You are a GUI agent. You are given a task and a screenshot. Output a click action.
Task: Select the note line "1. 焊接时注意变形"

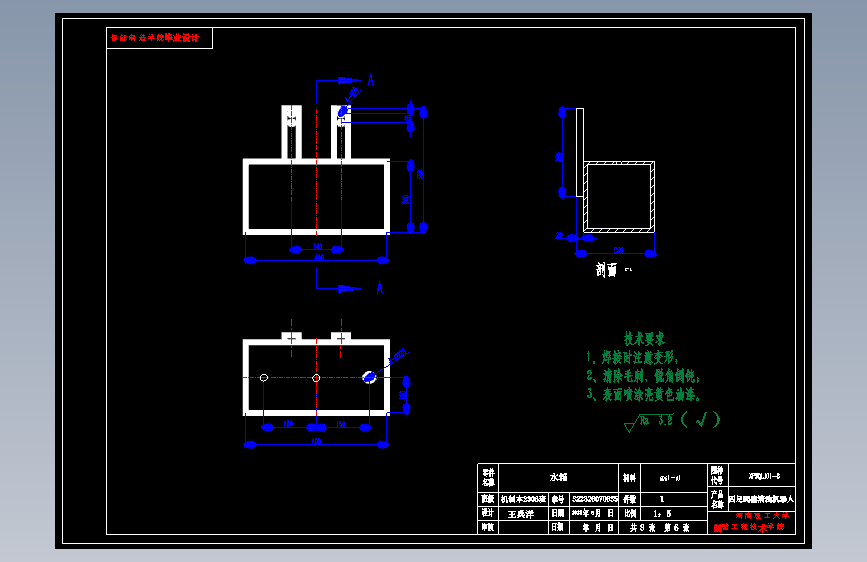[632, 357]
